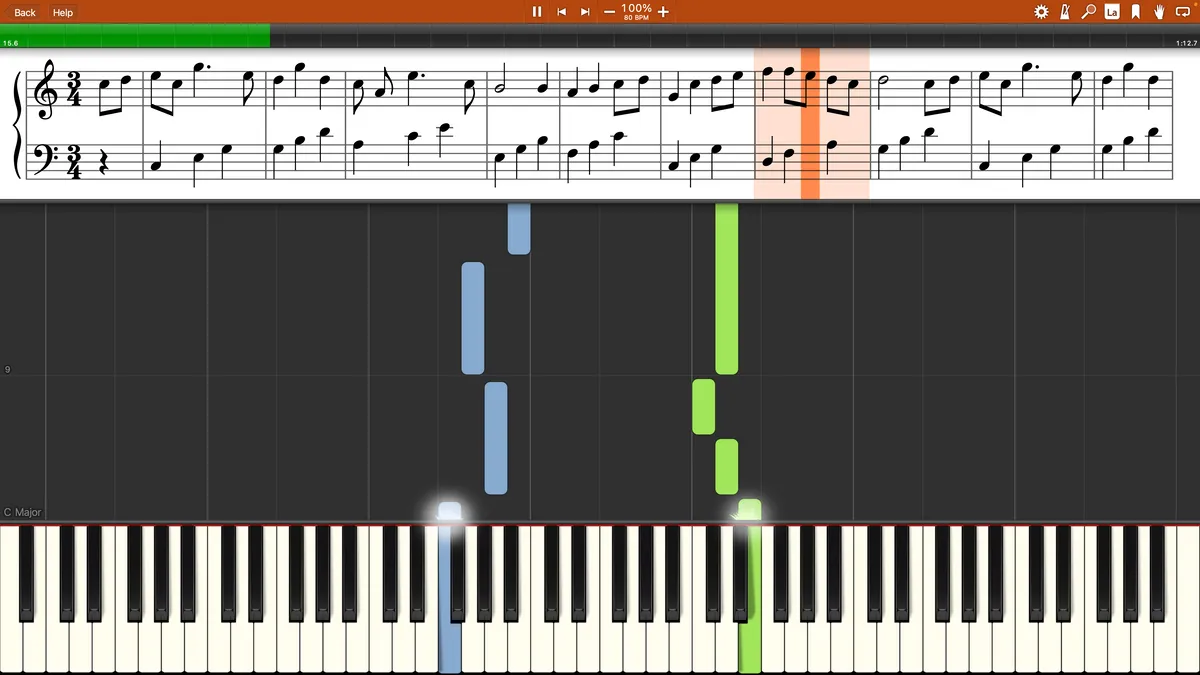Screen dimensions: 1200x675
Task: Increase tempo with plus button
Action: pyautogui.click(x=663, y=12)
